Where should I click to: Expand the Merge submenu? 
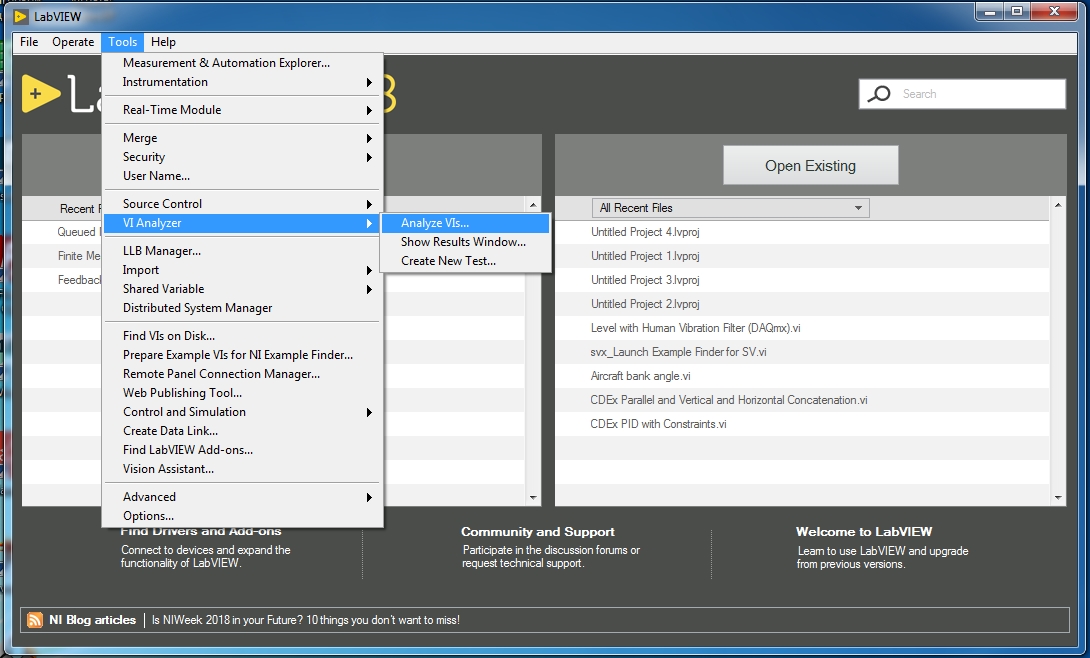(242, 138)
